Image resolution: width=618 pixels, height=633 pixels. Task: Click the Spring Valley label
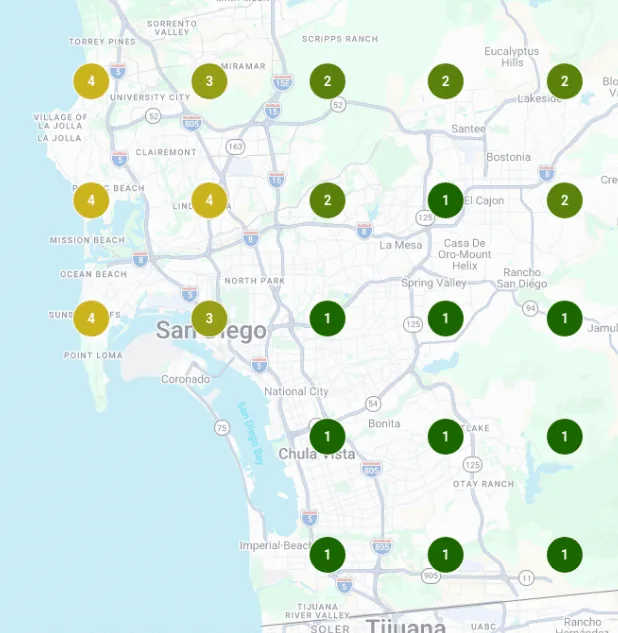(434, 283)
